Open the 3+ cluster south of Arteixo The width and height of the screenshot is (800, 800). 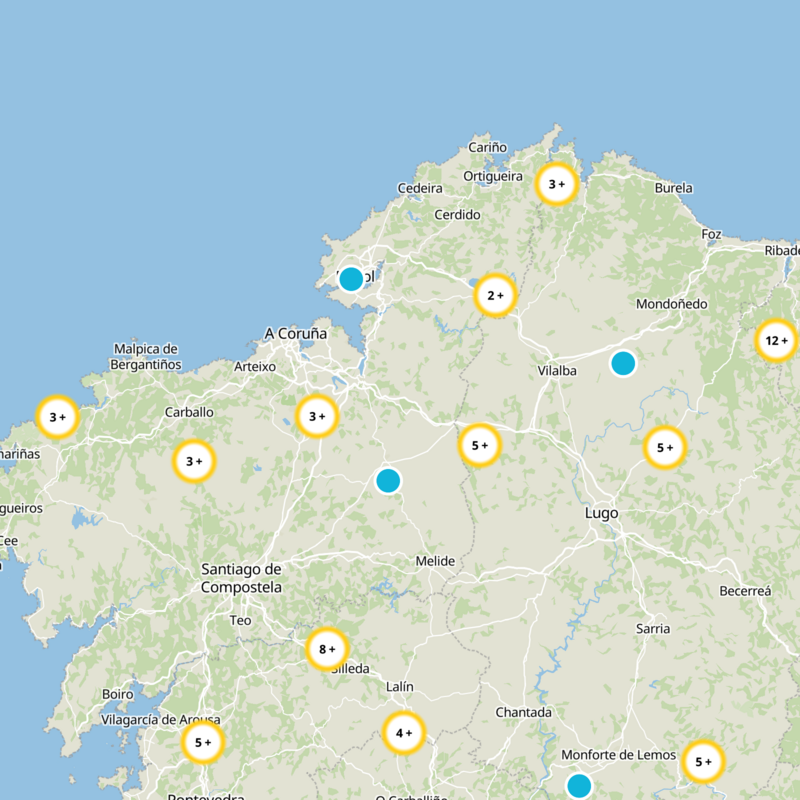click(317, 416)
